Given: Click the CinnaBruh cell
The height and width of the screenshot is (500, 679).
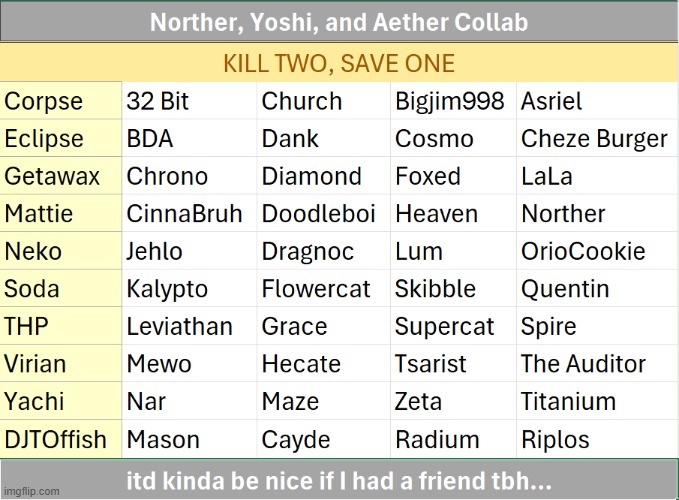Looking at the screenshot, I should pyautogui.click(x=189, y=213).
